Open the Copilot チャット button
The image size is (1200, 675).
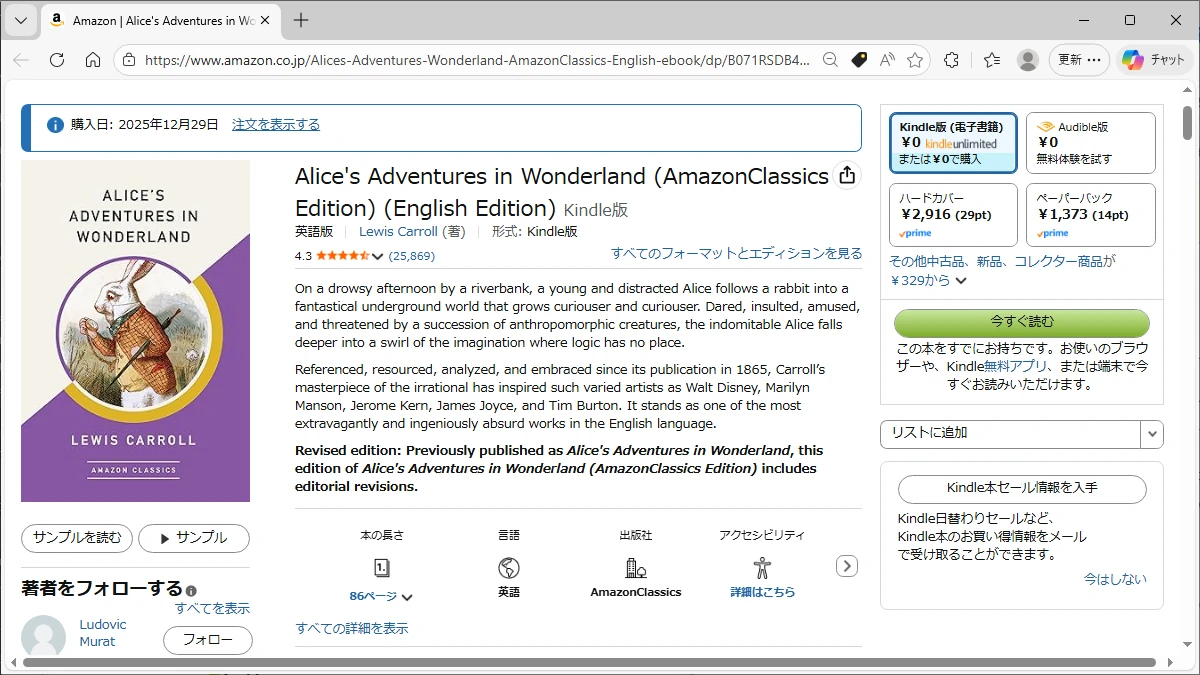(1153, 60)
